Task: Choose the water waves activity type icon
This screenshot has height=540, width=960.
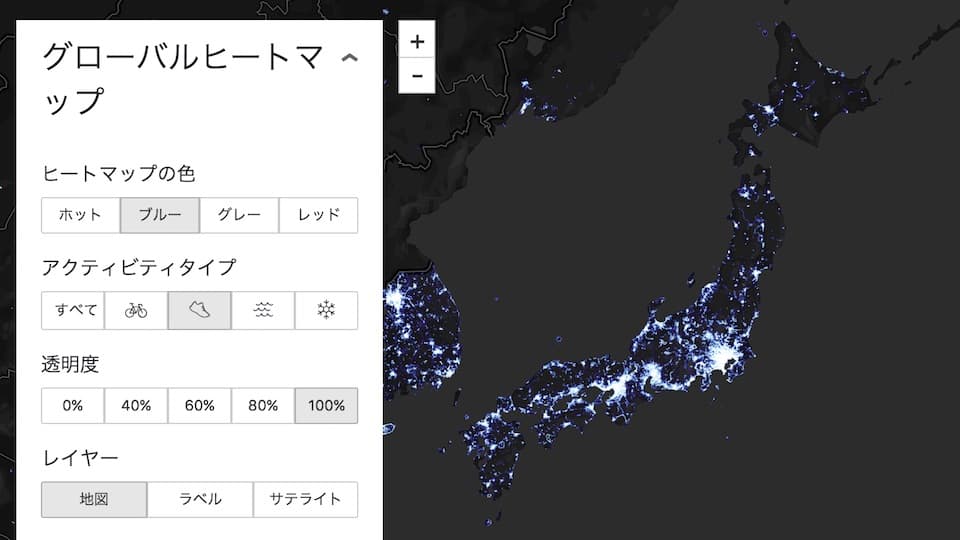Action: coord(263,310)
